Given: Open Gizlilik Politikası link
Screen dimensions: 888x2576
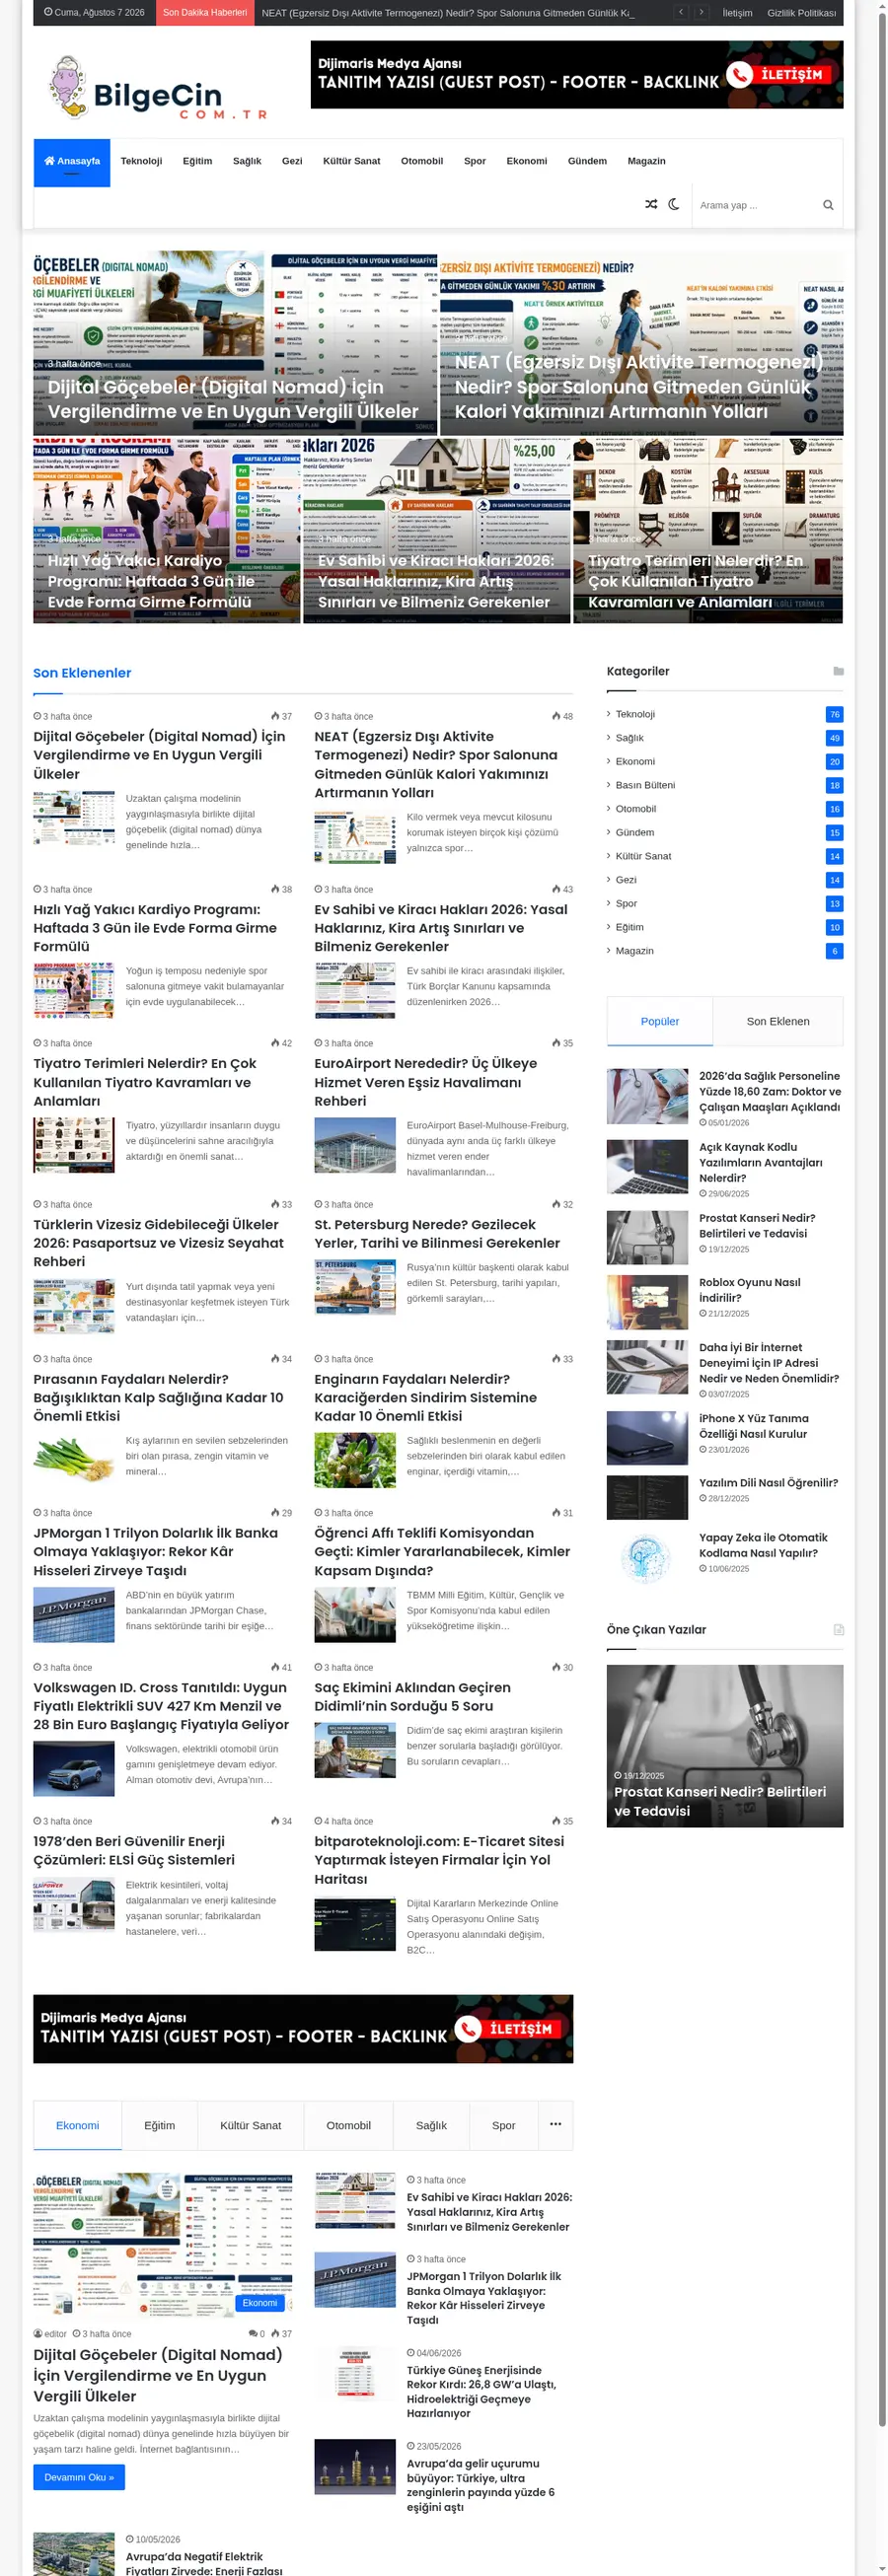Looking at the screenshot, I should [x=801, y=13].
